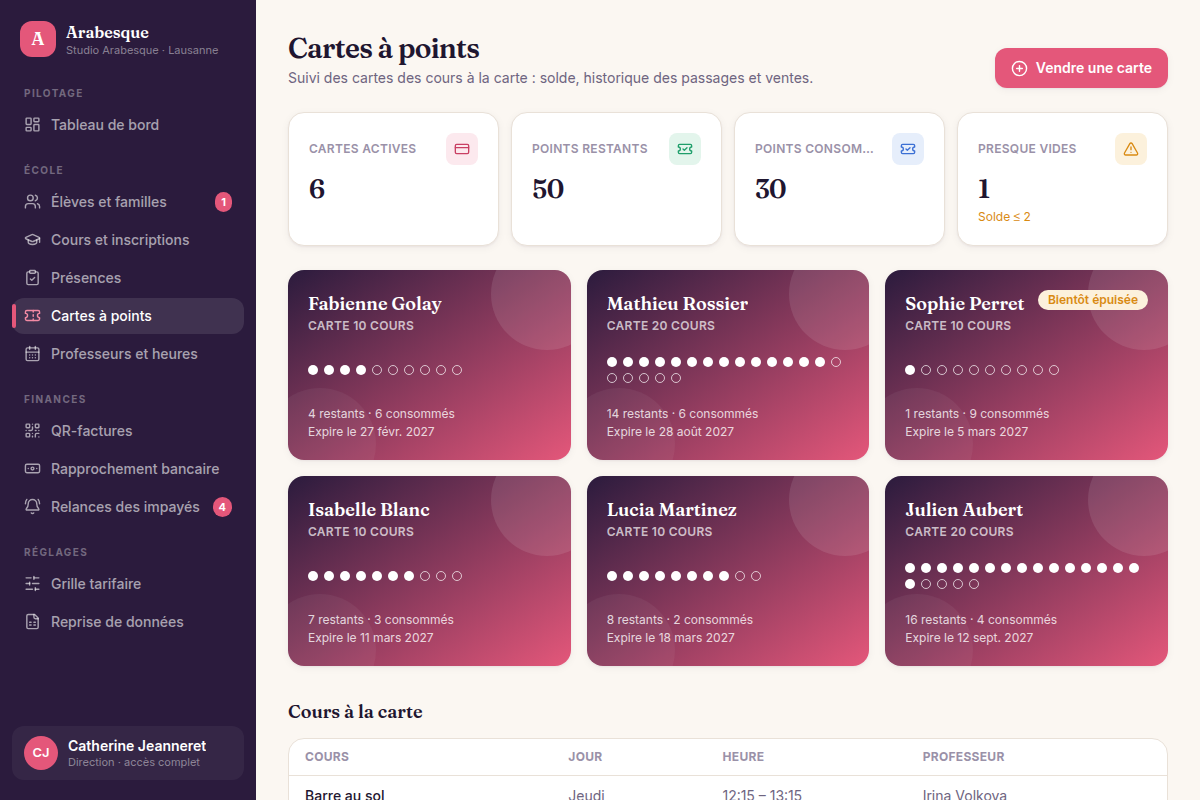Open the QR-factures section
1200x800 pixels.
(128, 431)
